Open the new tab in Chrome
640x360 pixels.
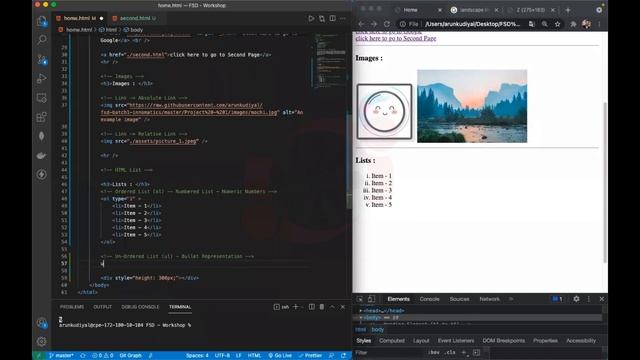568,10
